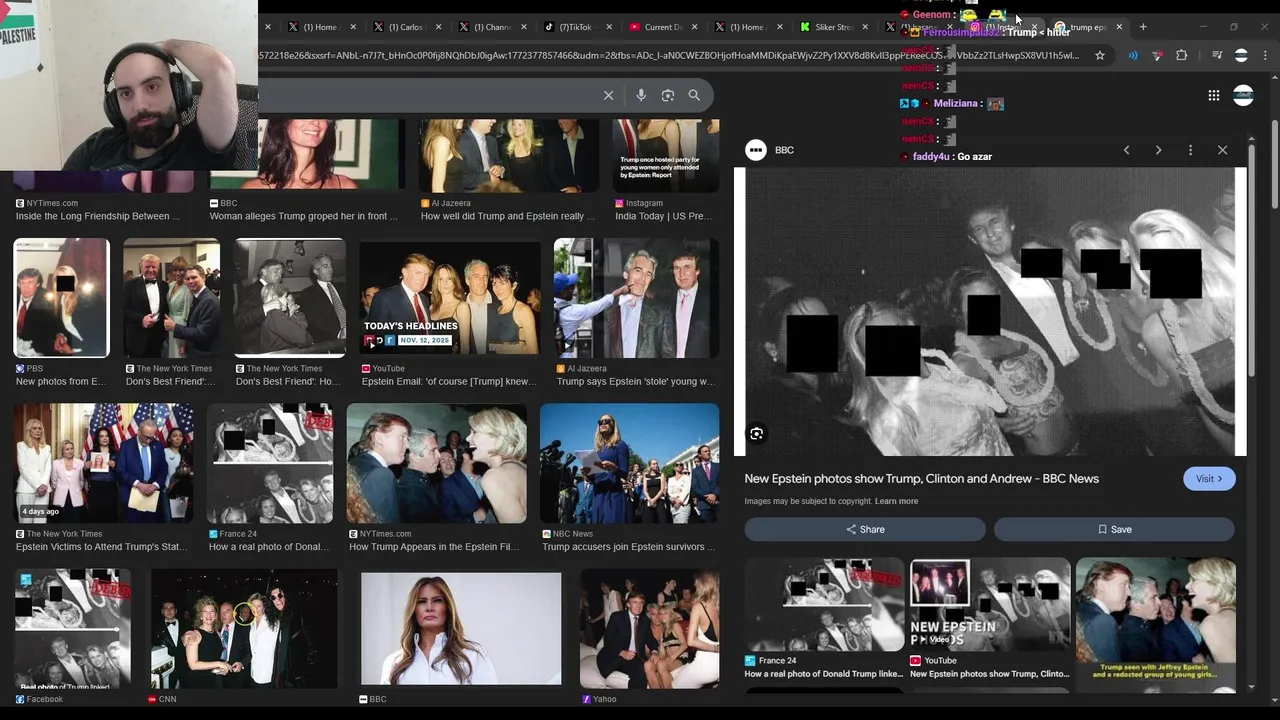Close the 'Current De' YouTube tab
The height and width of the screenshot is (720, 1280).
click(x=695, y=27)
